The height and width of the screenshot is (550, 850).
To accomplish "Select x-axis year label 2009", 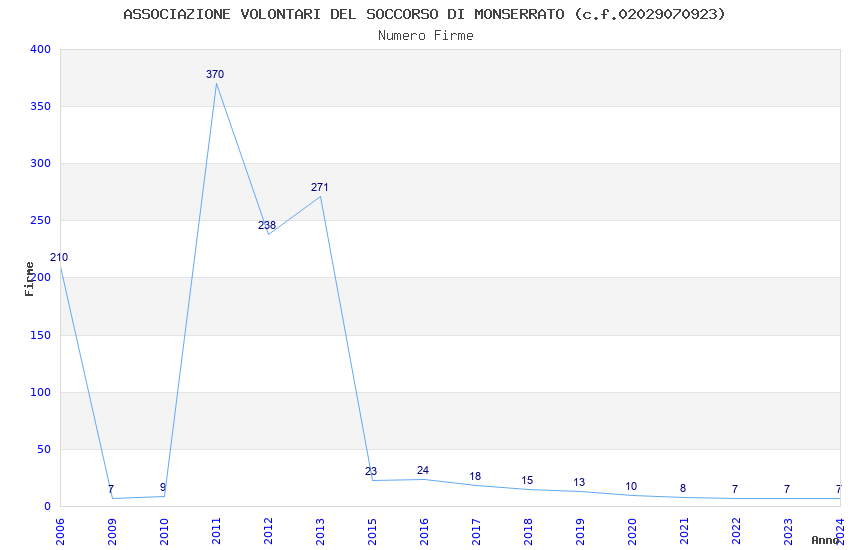I will pos(112,532).
